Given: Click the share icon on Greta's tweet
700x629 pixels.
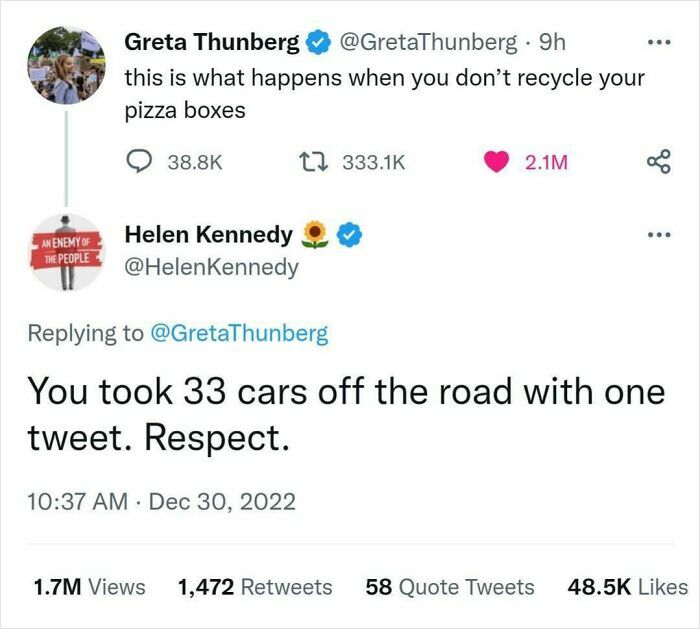Looking at the screenshot, I should [657, 162].
